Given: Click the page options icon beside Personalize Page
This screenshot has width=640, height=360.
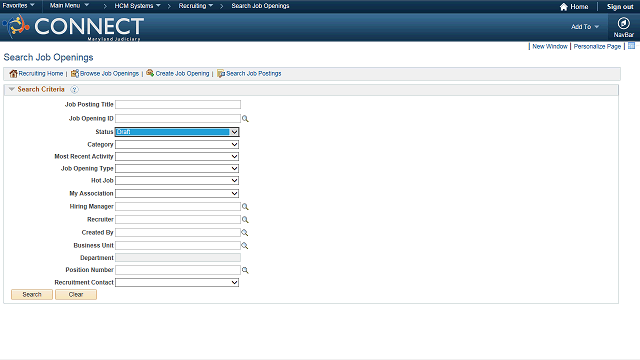Looking at the screenshot, I should (631, 46).
